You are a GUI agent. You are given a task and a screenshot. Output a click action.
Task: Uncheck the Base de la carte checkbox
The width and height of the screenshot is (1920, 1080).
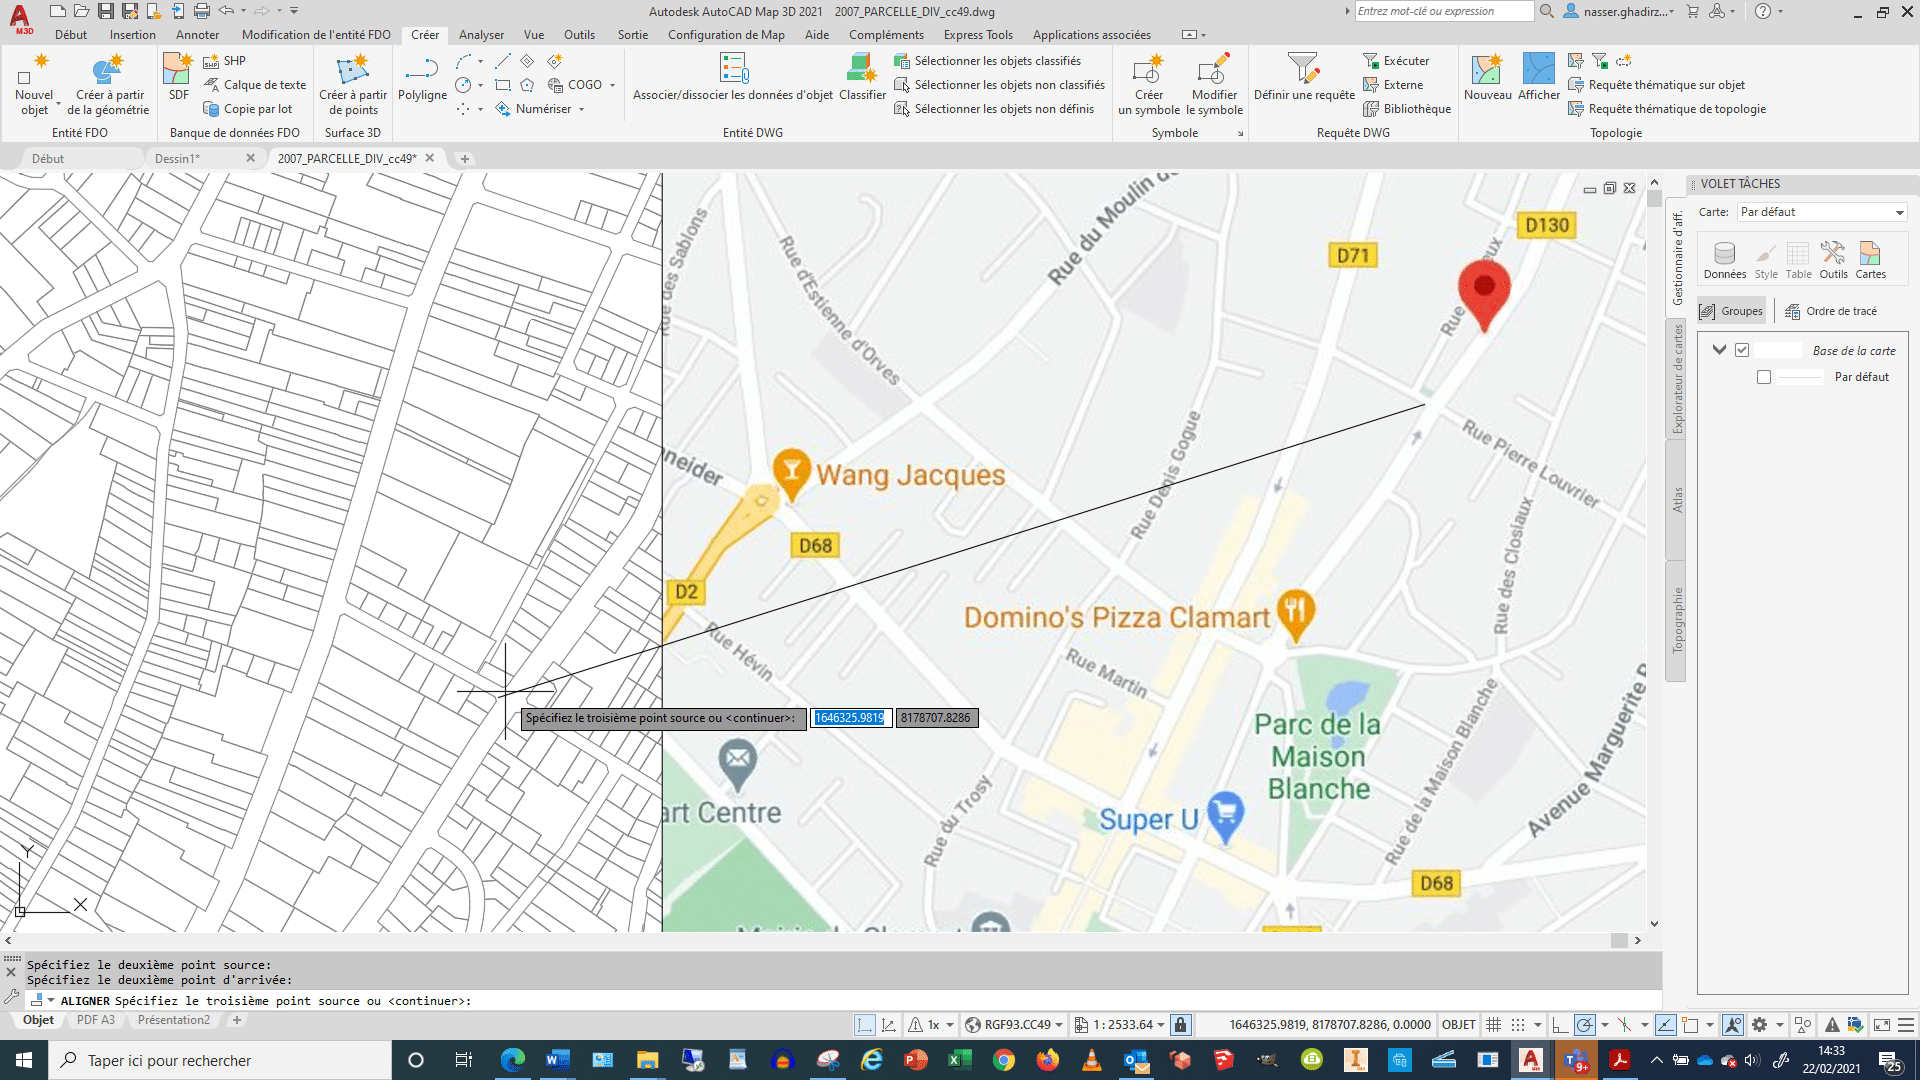tap(1743, 349)
